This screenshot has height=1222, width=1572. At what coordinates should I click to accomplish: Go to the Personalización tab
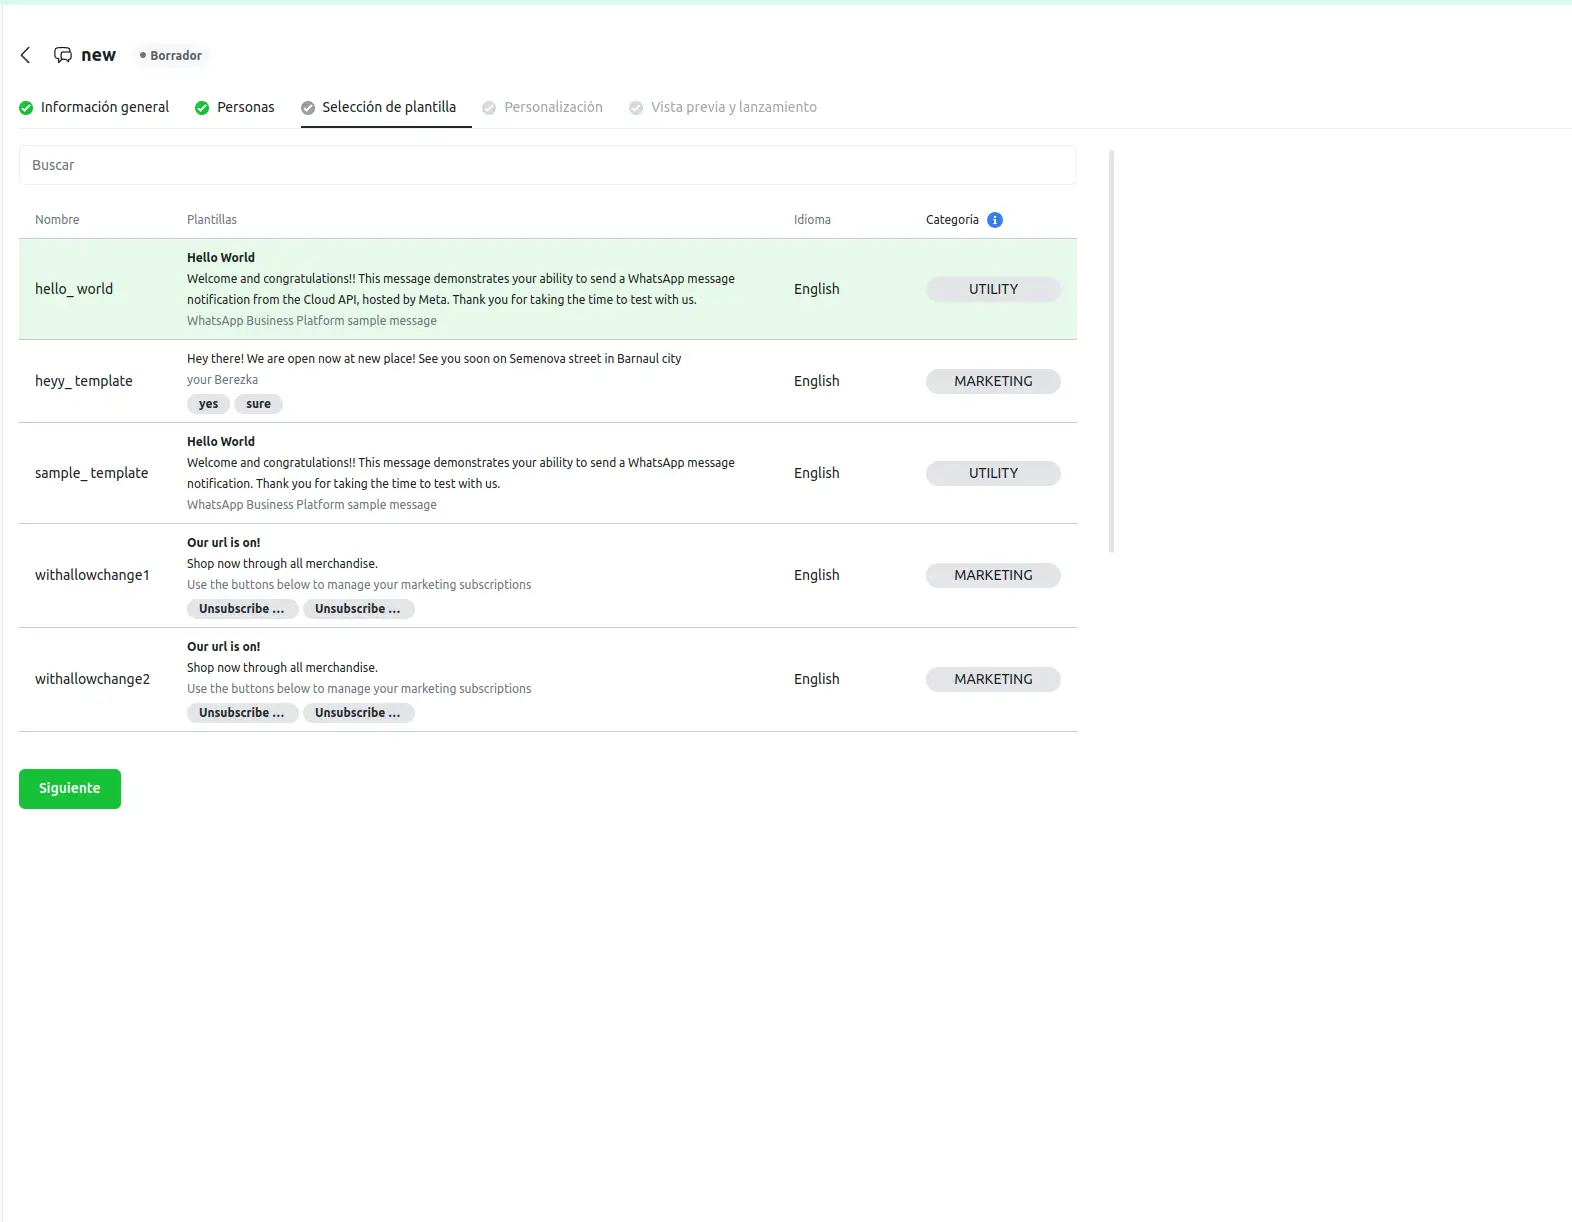tap(553, 107)
